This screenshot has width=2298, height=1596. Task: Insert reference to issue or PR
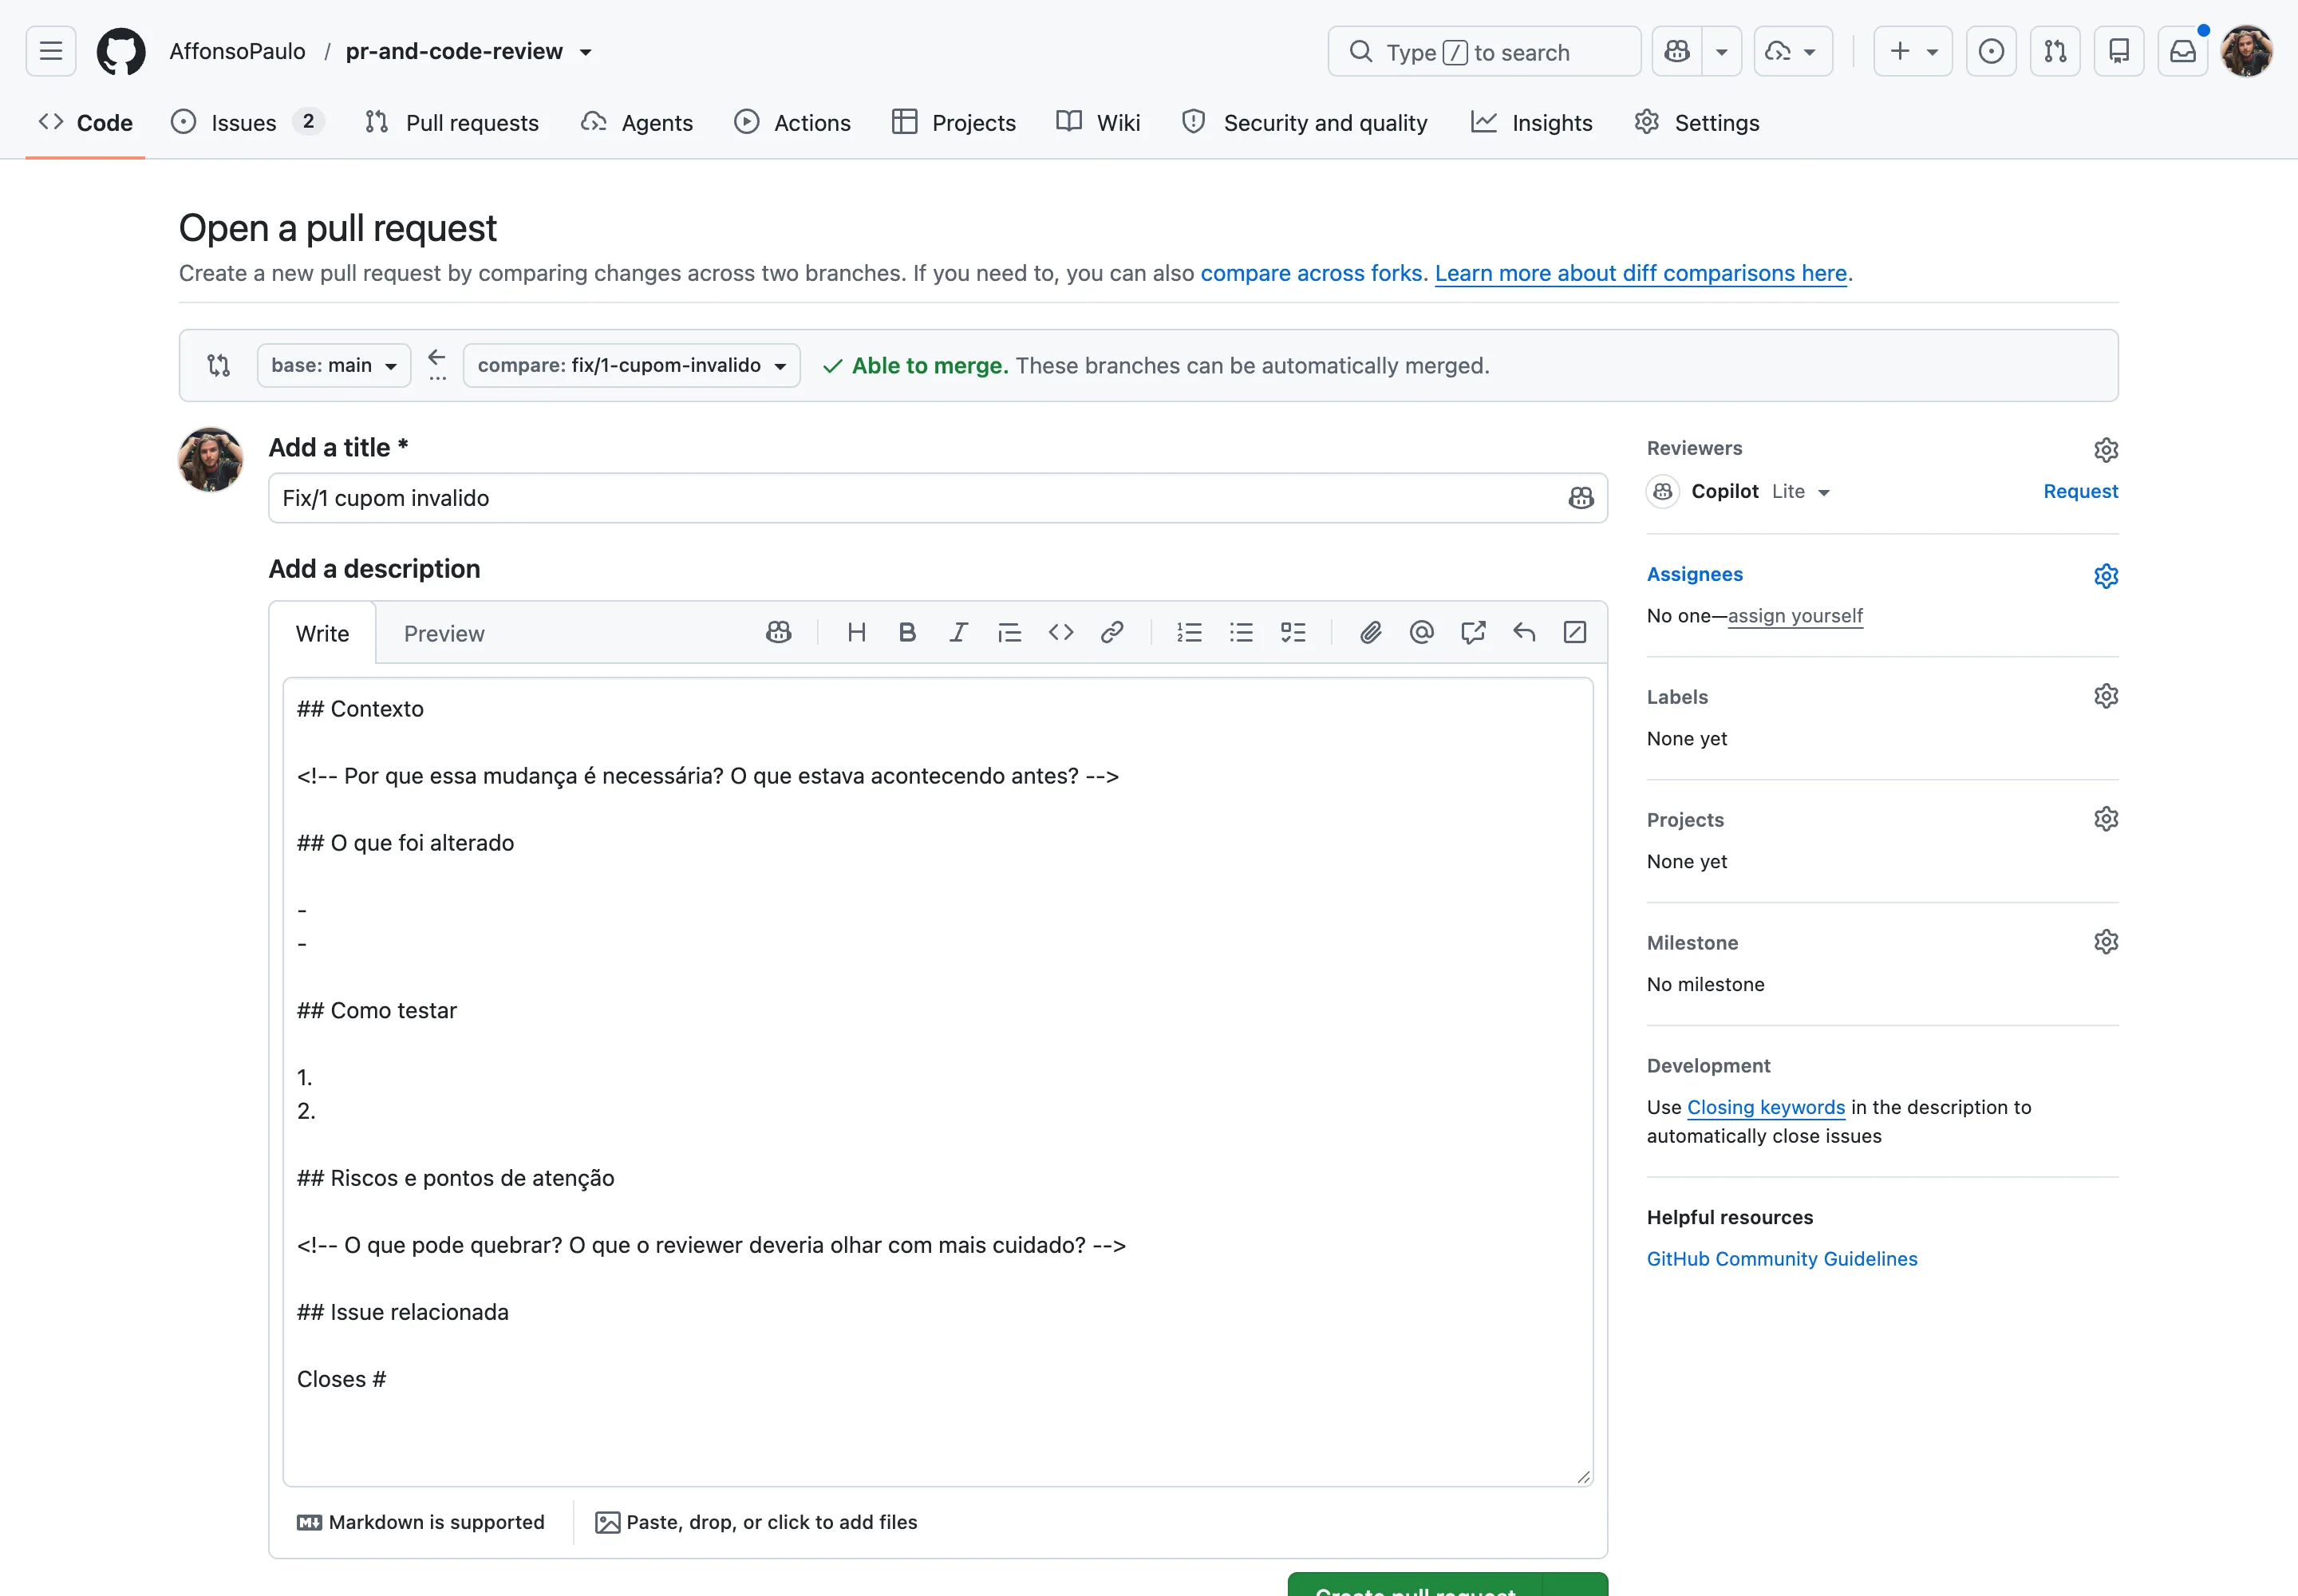(1472, 632)
